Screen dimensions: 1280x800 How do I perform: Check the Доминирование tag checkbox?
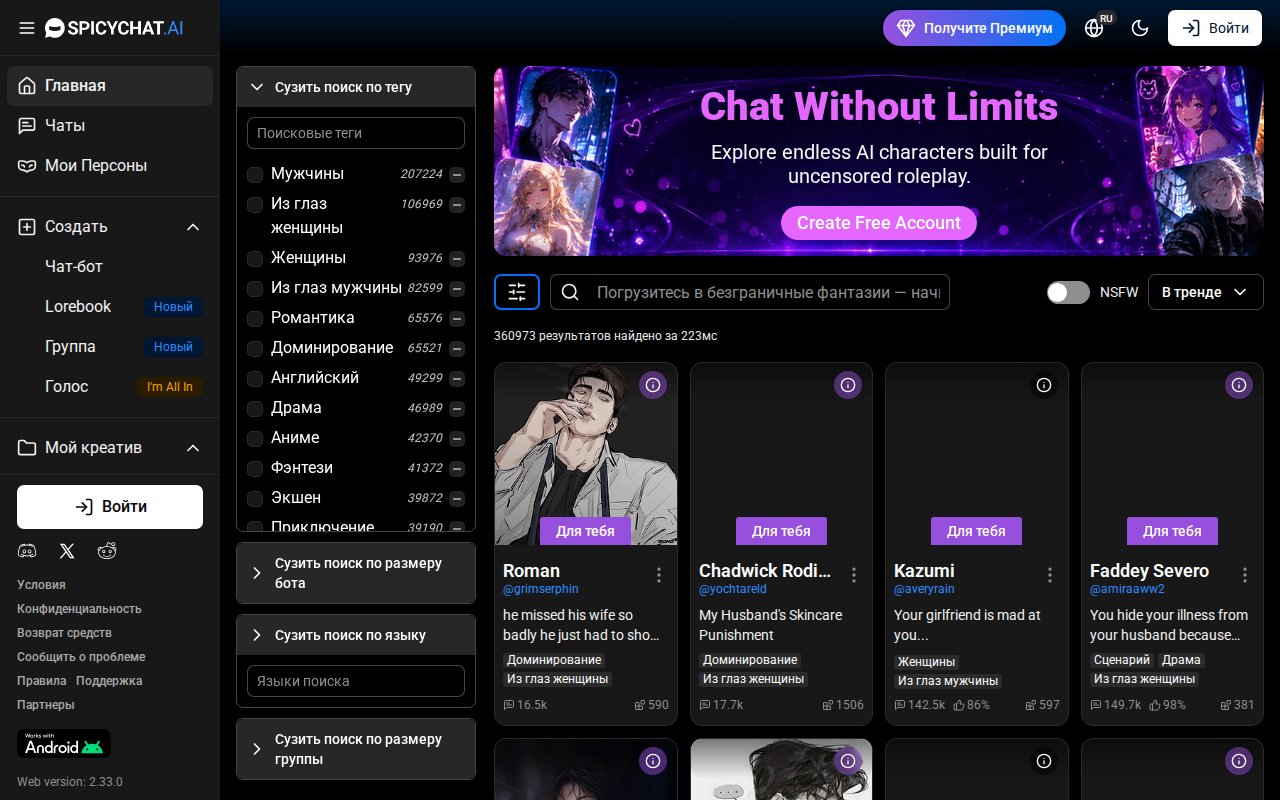(x=255, y=349)
